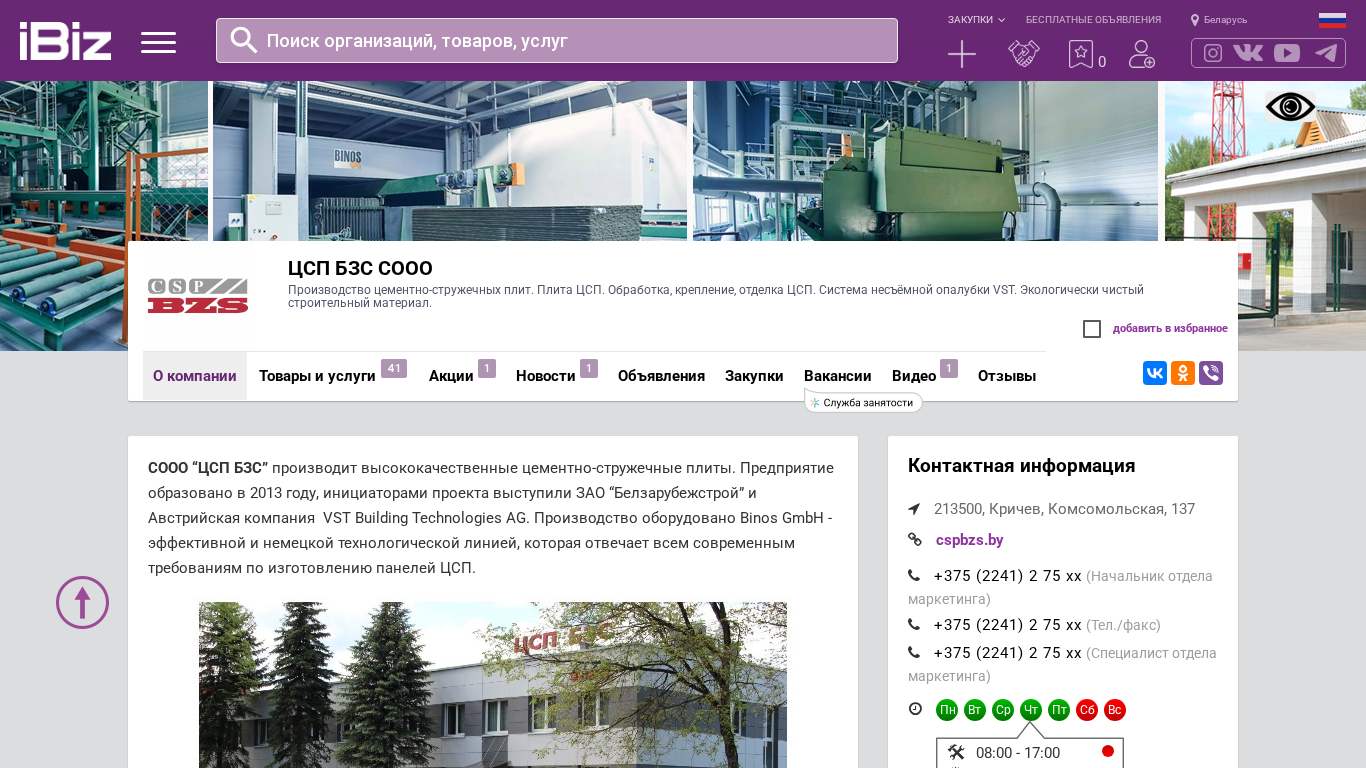Open the favorites bookmark star icon
Viewport: 1366px width, 768px height.
pos(1081,54)
